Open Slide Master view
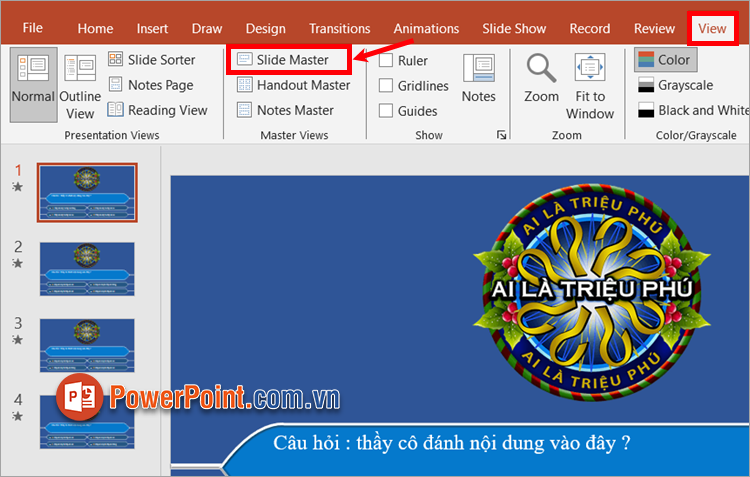 [283, 60]
